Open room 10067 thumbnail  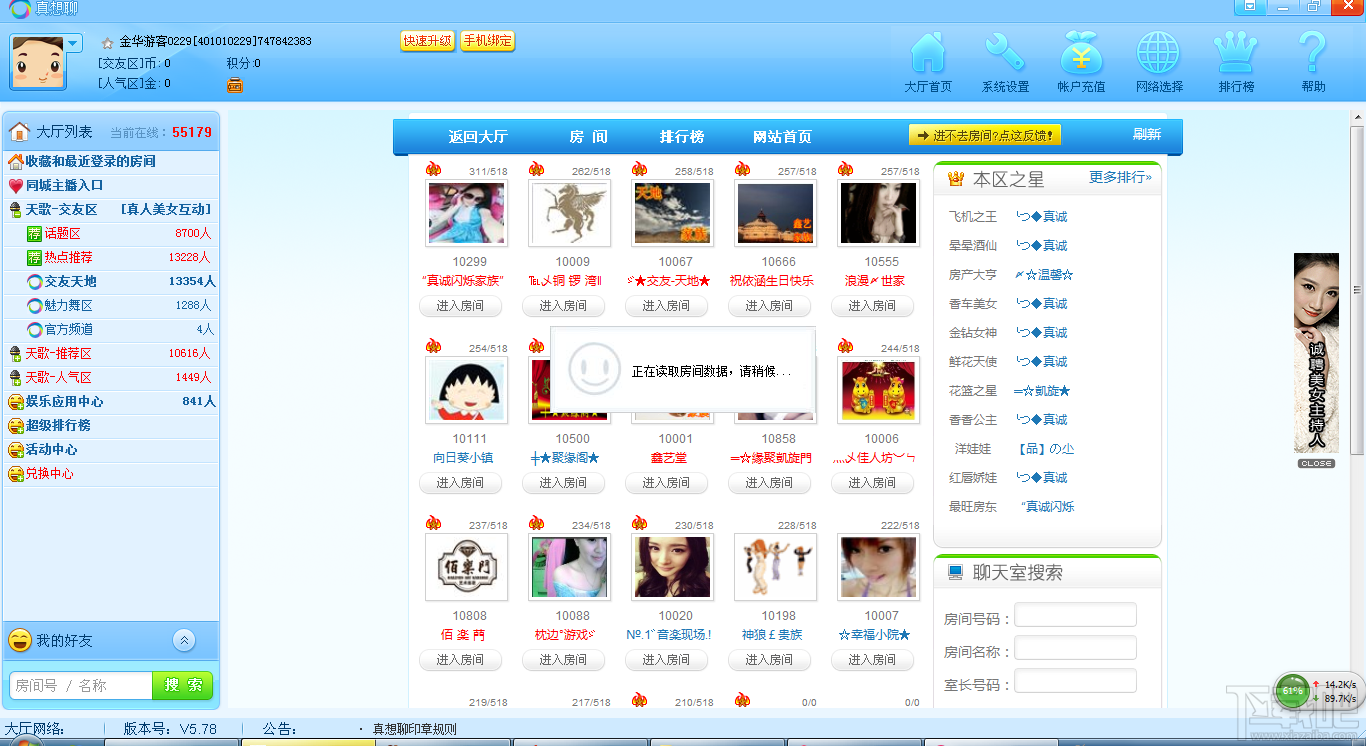click(x=672, y=213)
